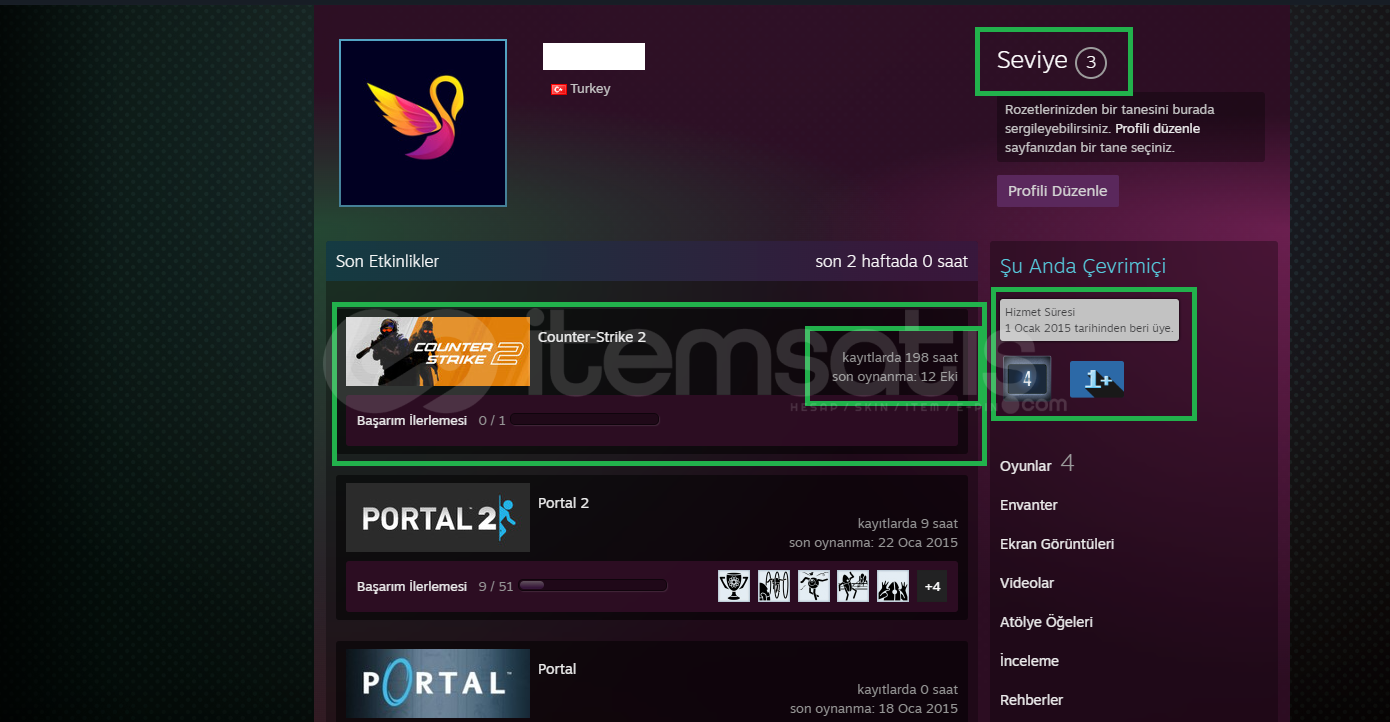
Task: Click Counter-Strike 2 achievement progress bar
Action: click(585, 420)
